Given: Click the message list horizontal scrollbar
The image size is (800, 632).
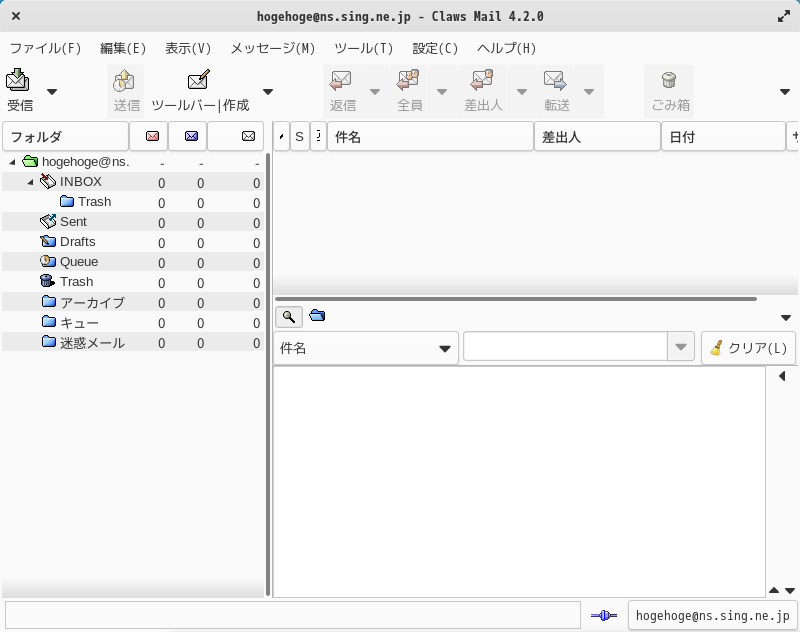Looking at the screenshot, I should pyautogui.click(x=515, y=299).
